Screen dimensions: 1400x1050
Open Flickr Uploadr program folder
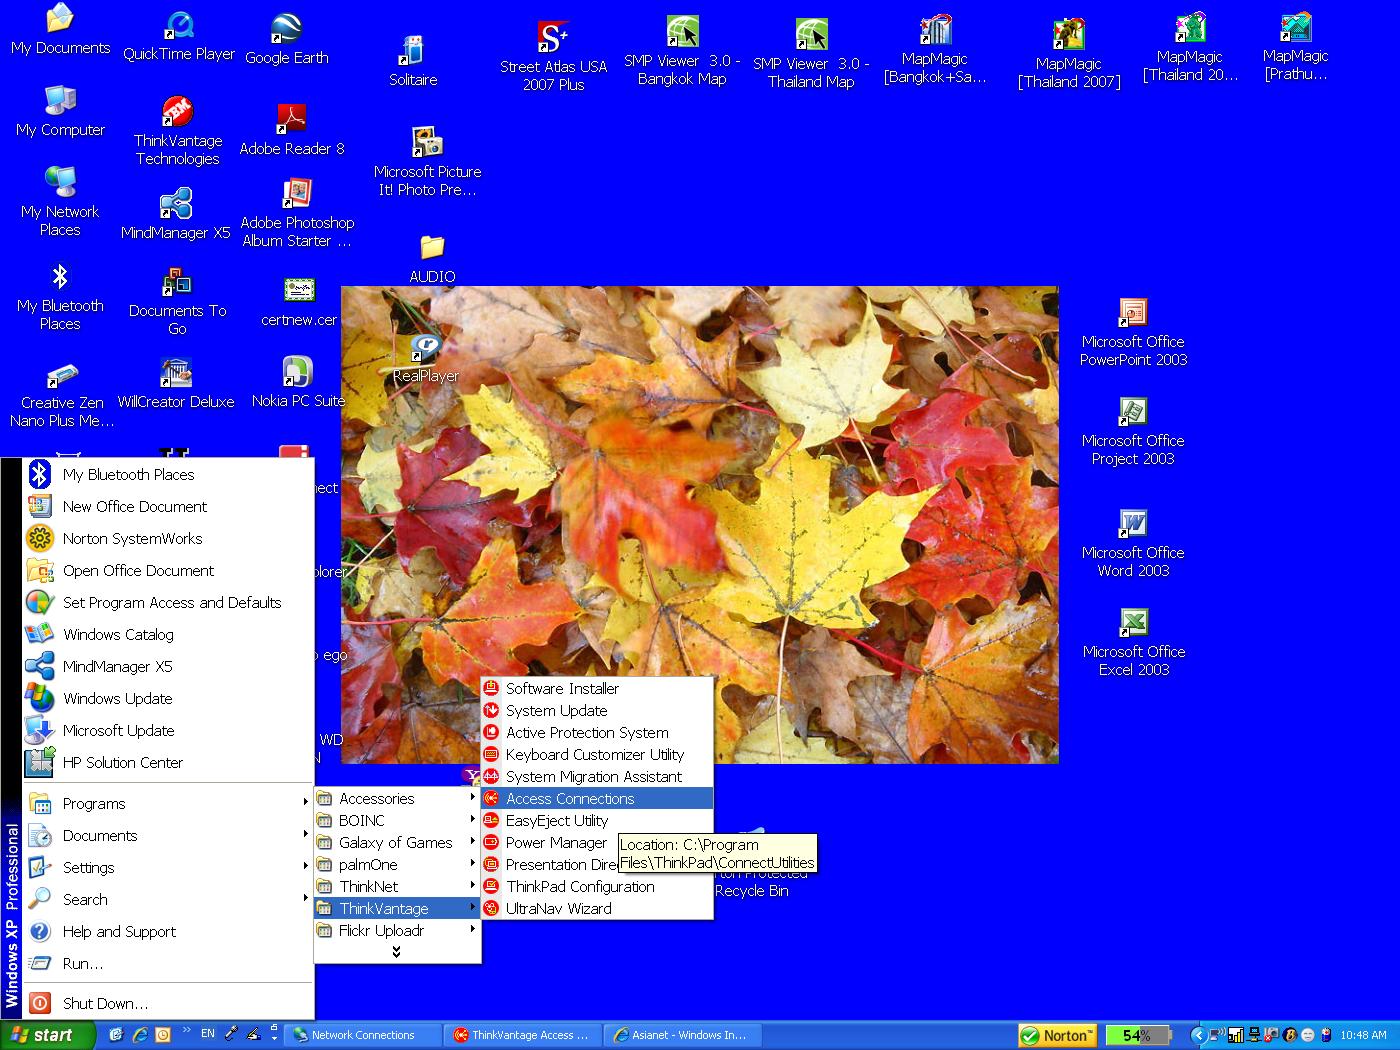pos(397,930)
